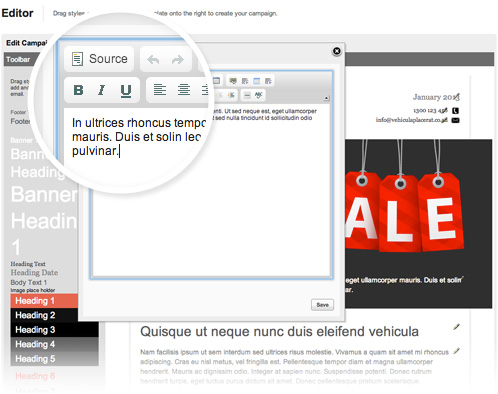Edit the January 2013 date pencil
The height and width of the screenshot is (394, 498).
point(457,96)
